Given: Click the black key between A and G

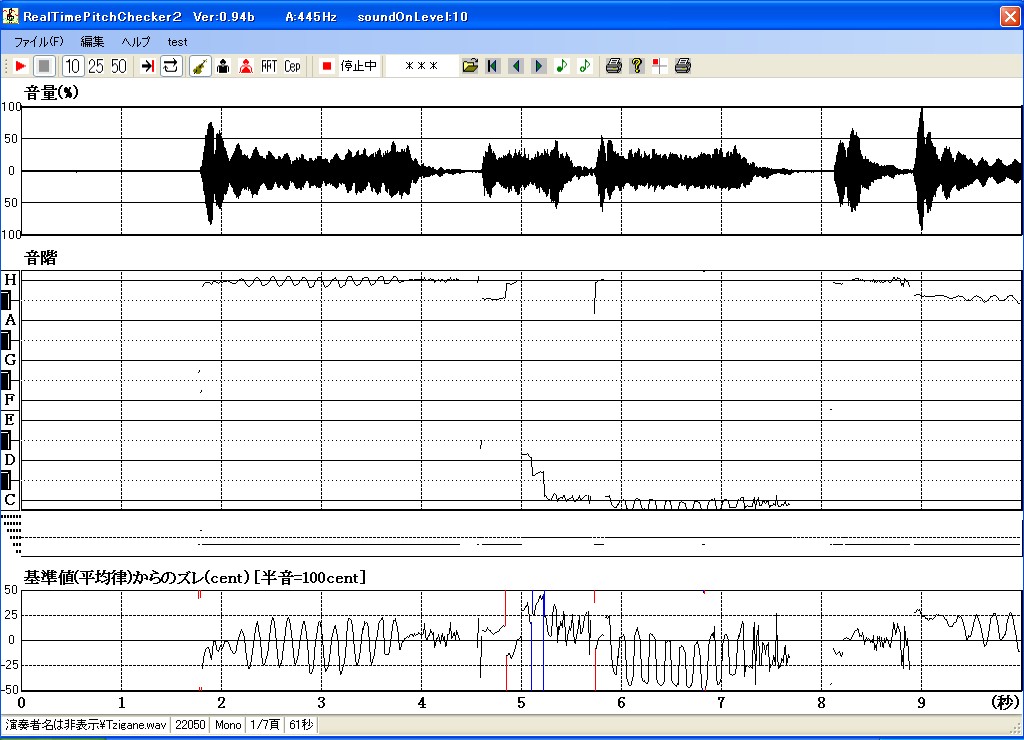Looking at the screenshot, I should click(x=6, y=340).
